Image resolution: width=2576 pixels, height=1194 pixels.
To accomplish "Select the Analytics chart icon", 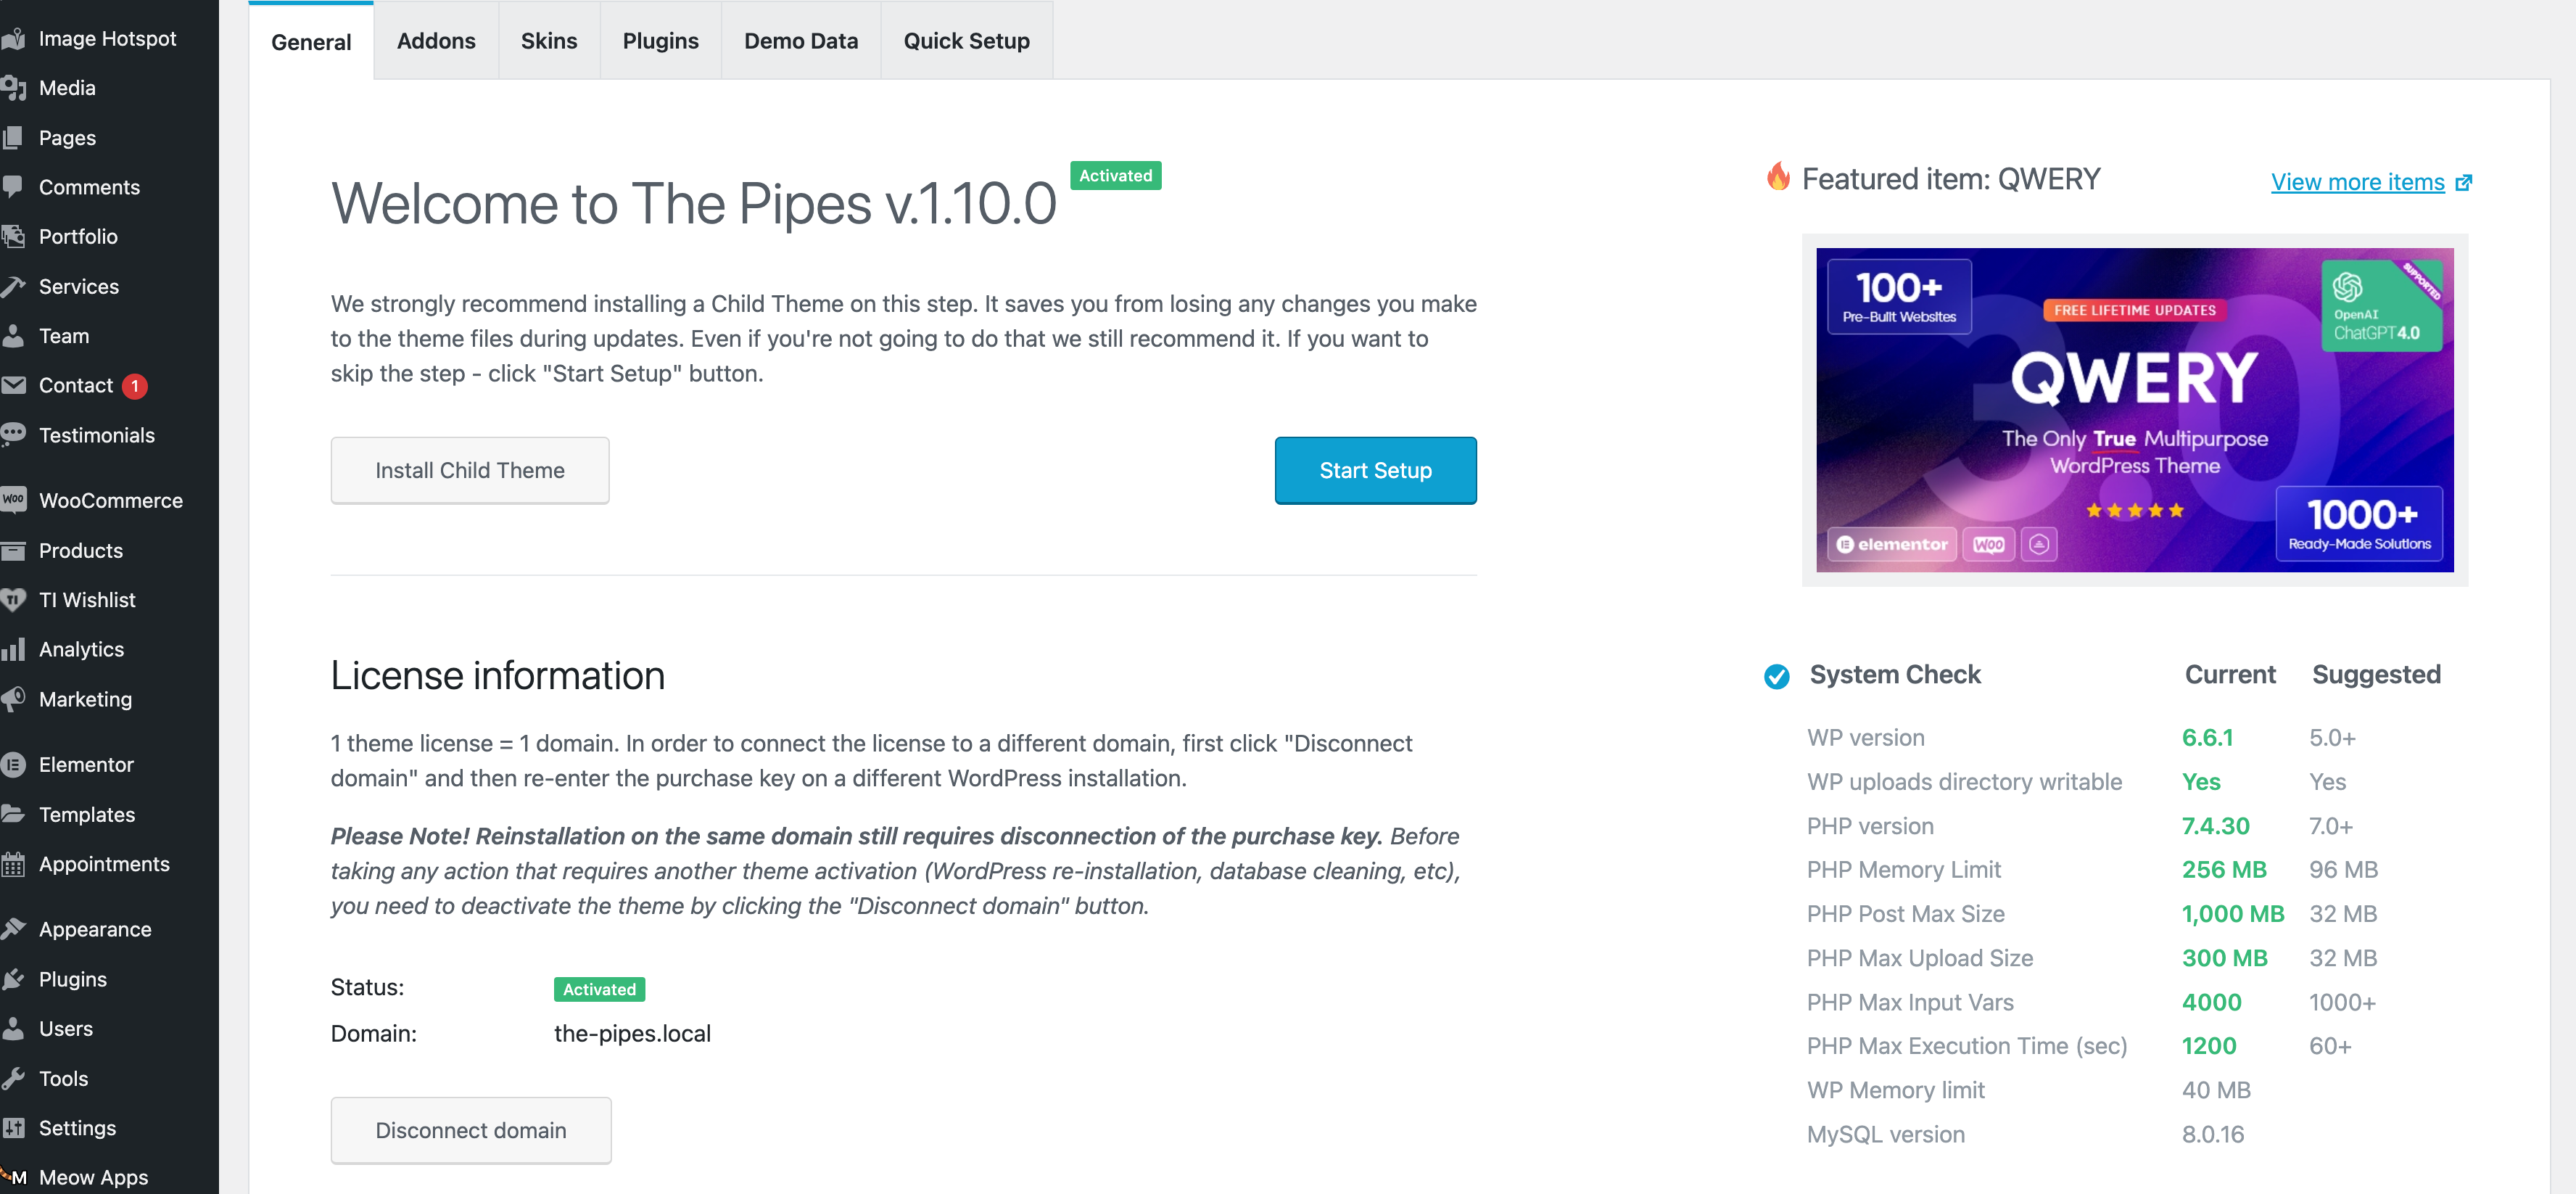I will [14, 649].
